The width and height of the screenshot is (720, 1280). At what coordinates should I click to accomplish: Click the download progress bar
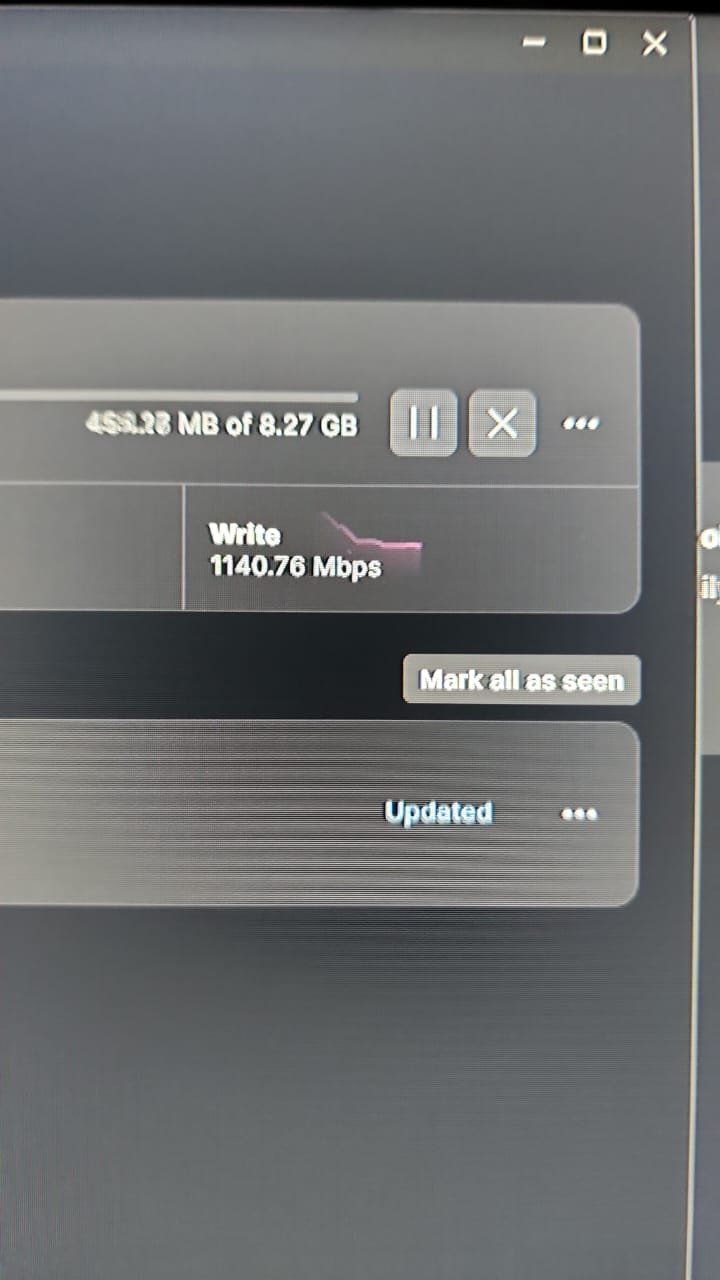click(178, 397)
